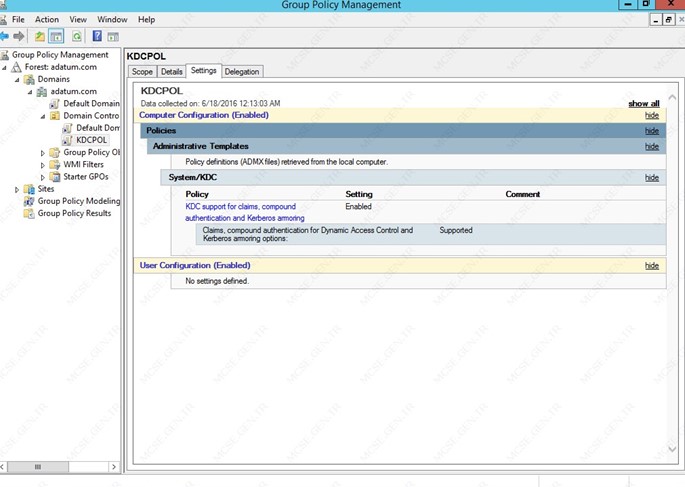Select the KDCPOL tree item

[x=91, y=140]
